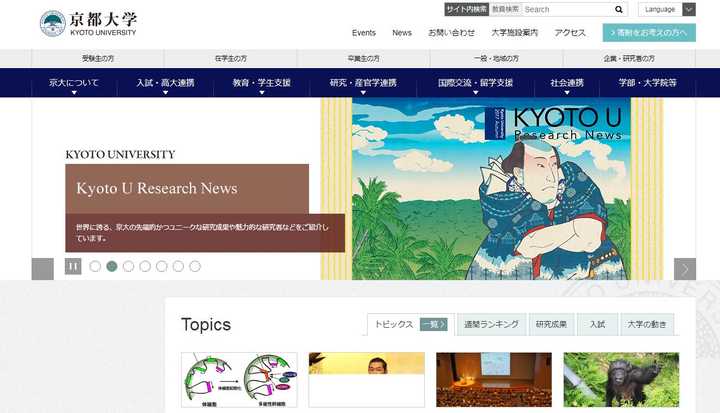Click the teal 寄附 donation button

[649, 33]
